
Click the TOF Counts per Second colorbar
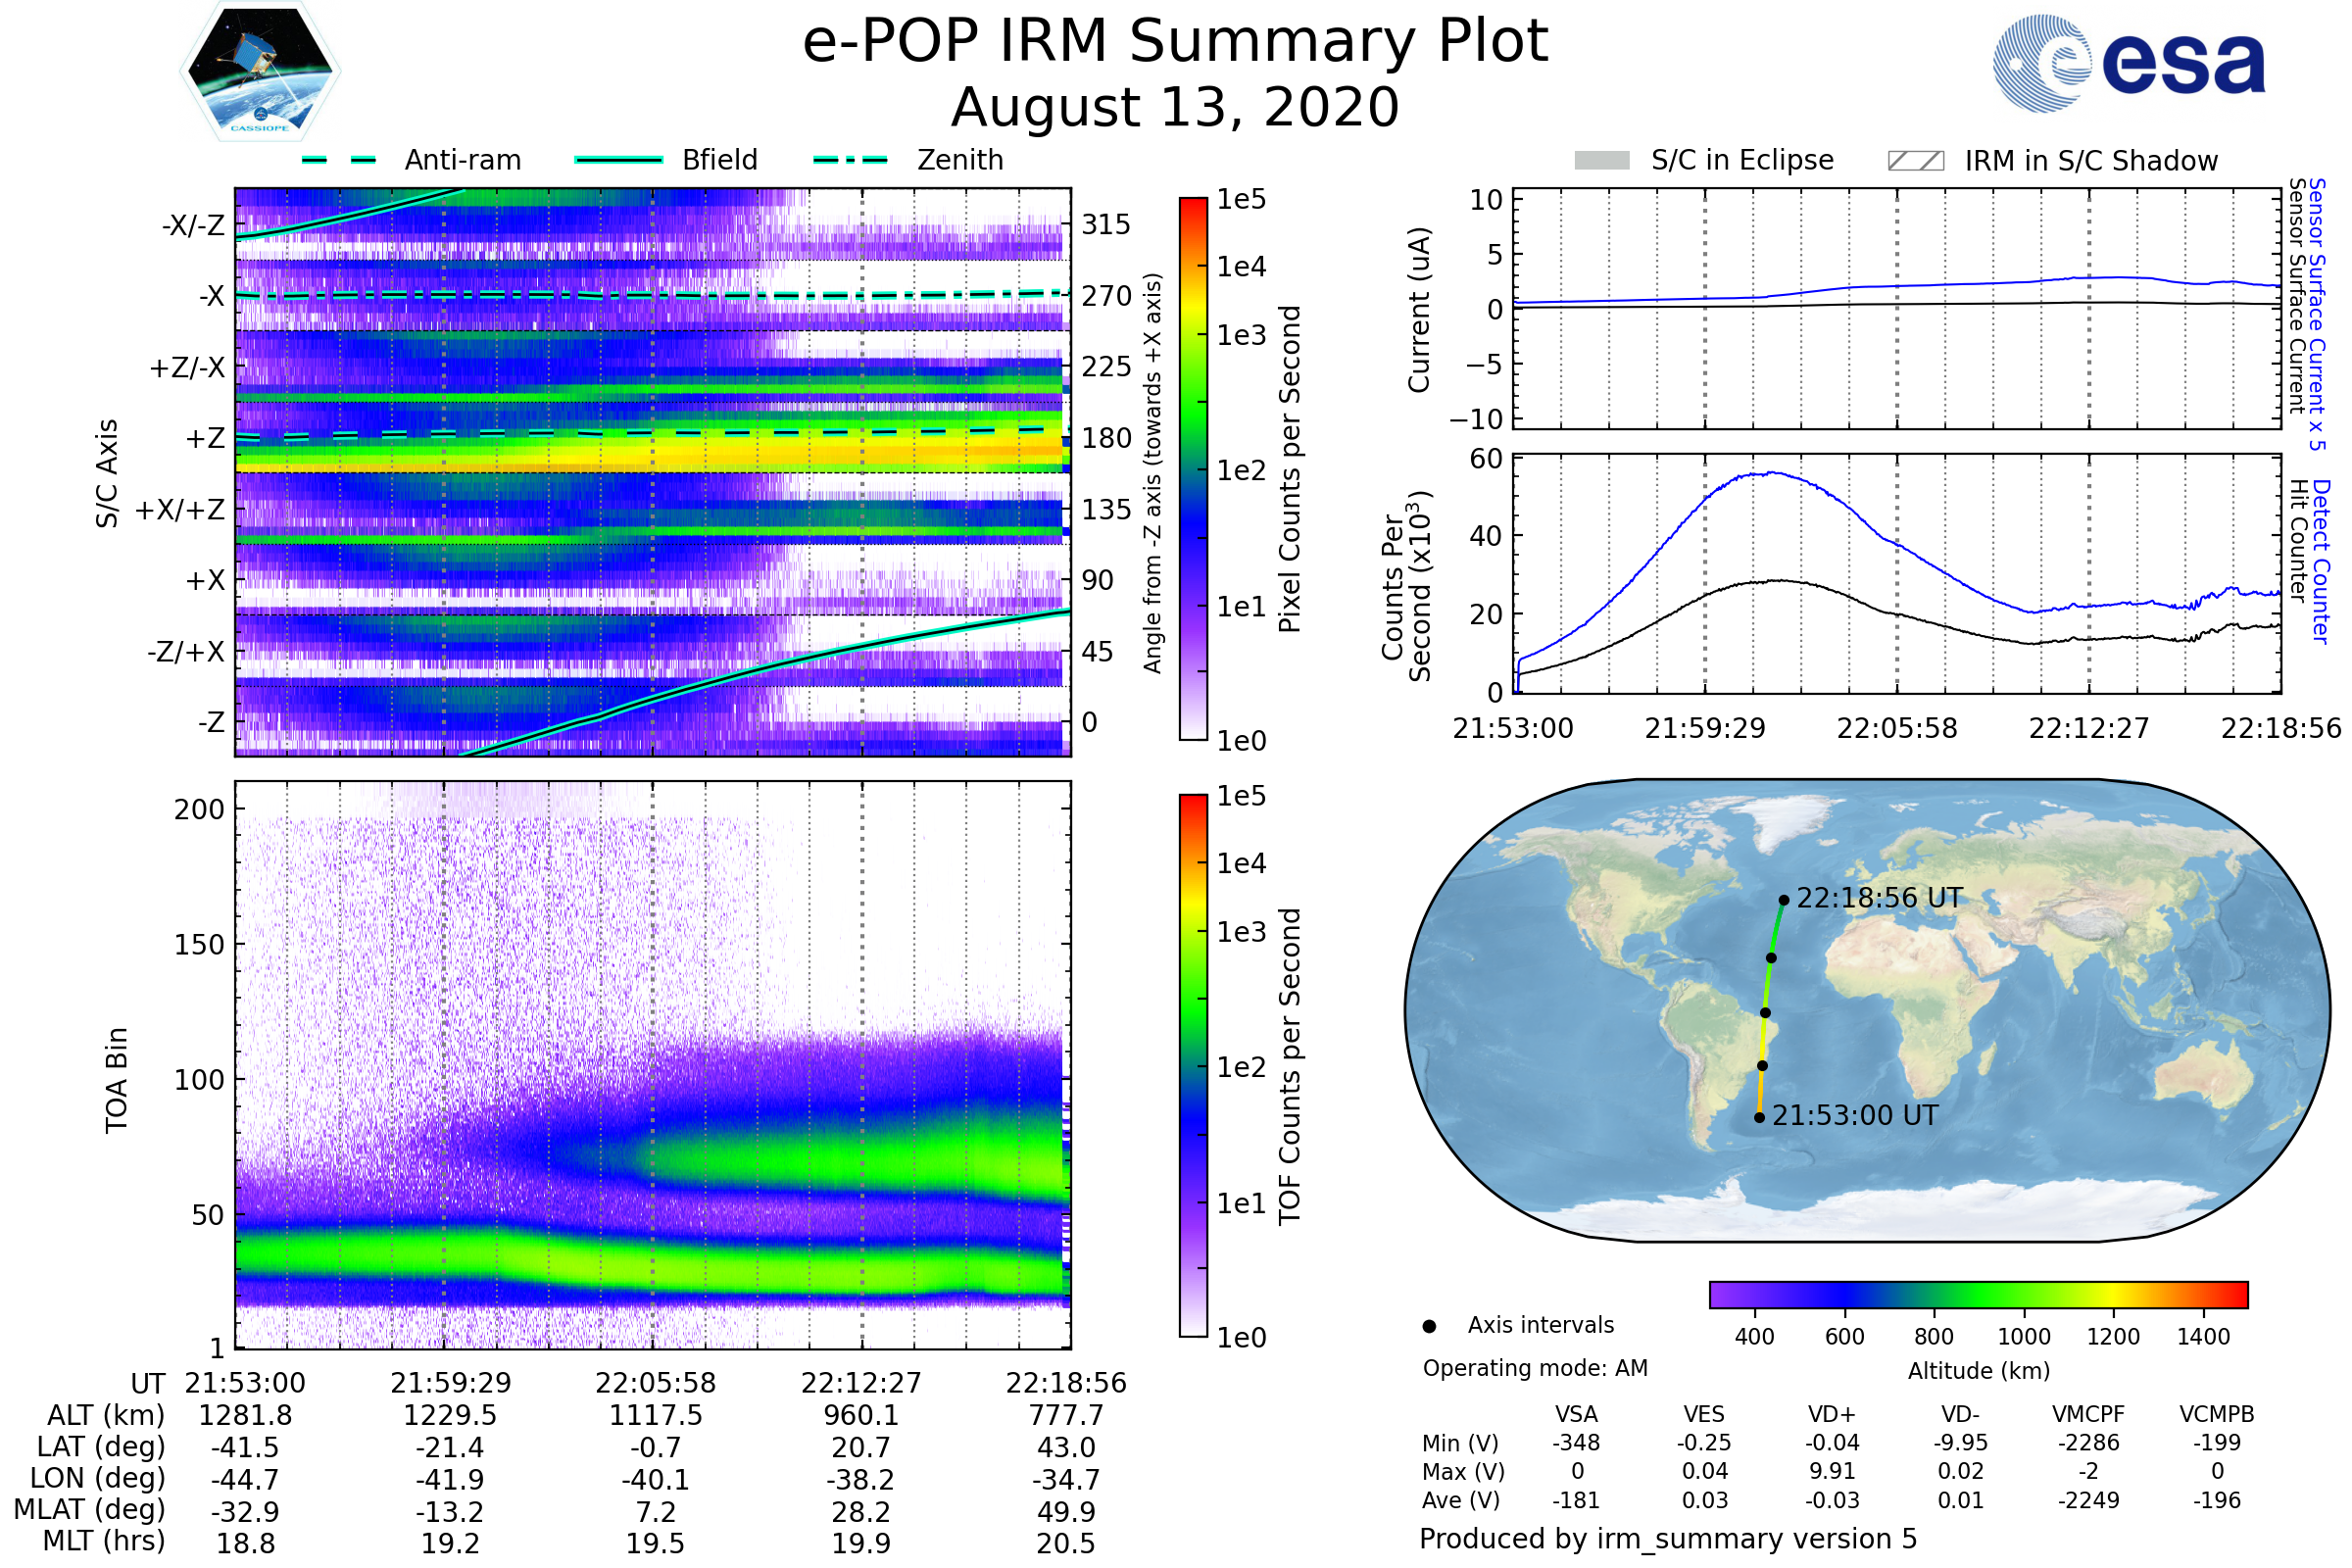click(x=1193, y=1065)
